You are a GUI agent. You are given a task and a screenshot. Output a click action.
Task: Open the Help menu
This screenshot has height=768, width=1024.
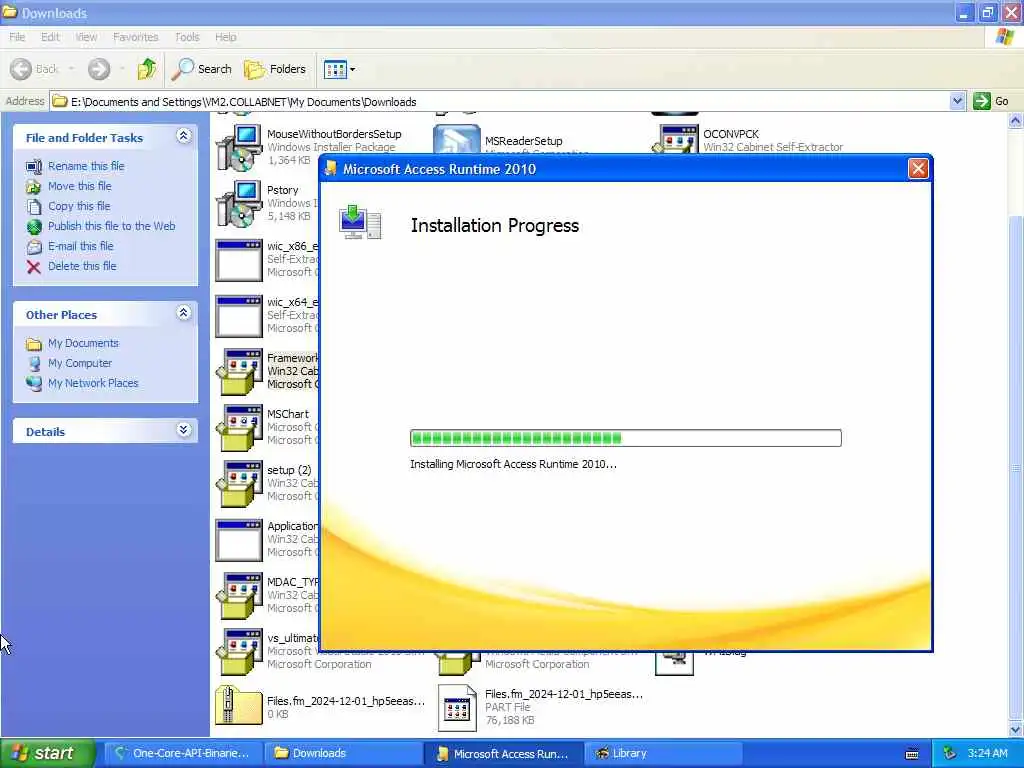[x=225, y=37]
